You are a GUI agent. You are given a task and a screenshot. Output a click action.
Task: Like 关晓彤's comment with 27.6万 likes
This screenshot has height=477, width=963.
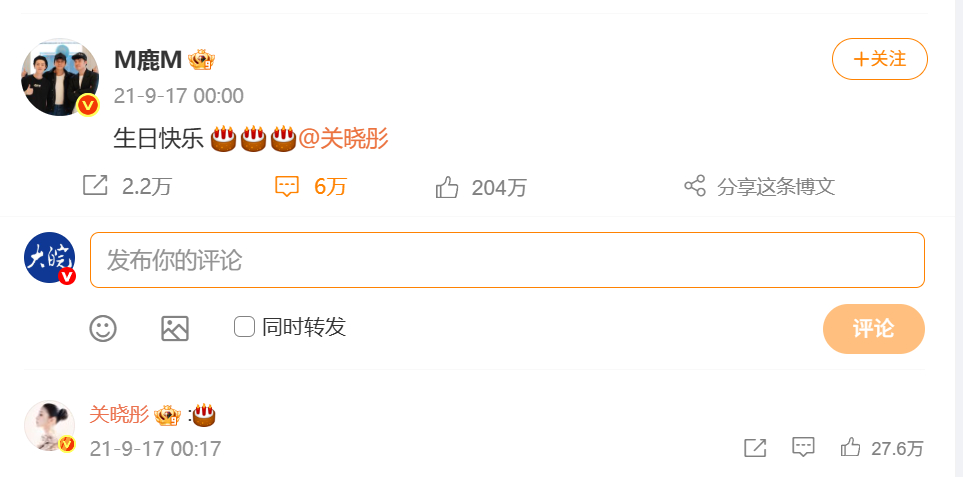coord(851,447)
